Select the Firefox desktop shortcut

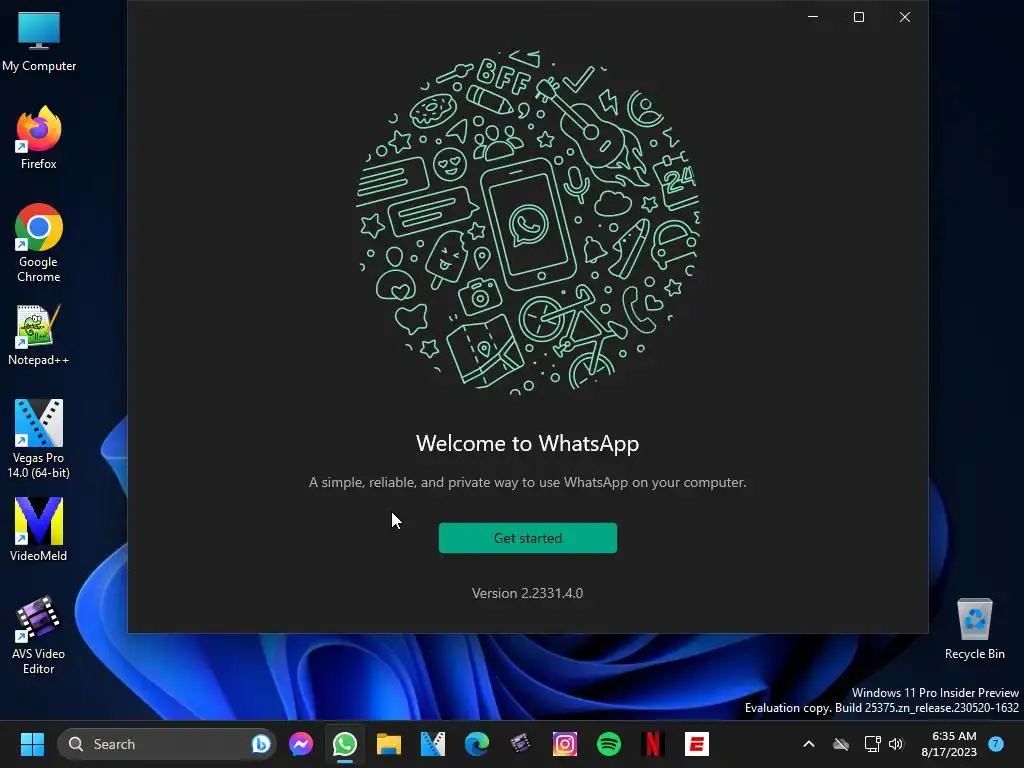(39, 138)
